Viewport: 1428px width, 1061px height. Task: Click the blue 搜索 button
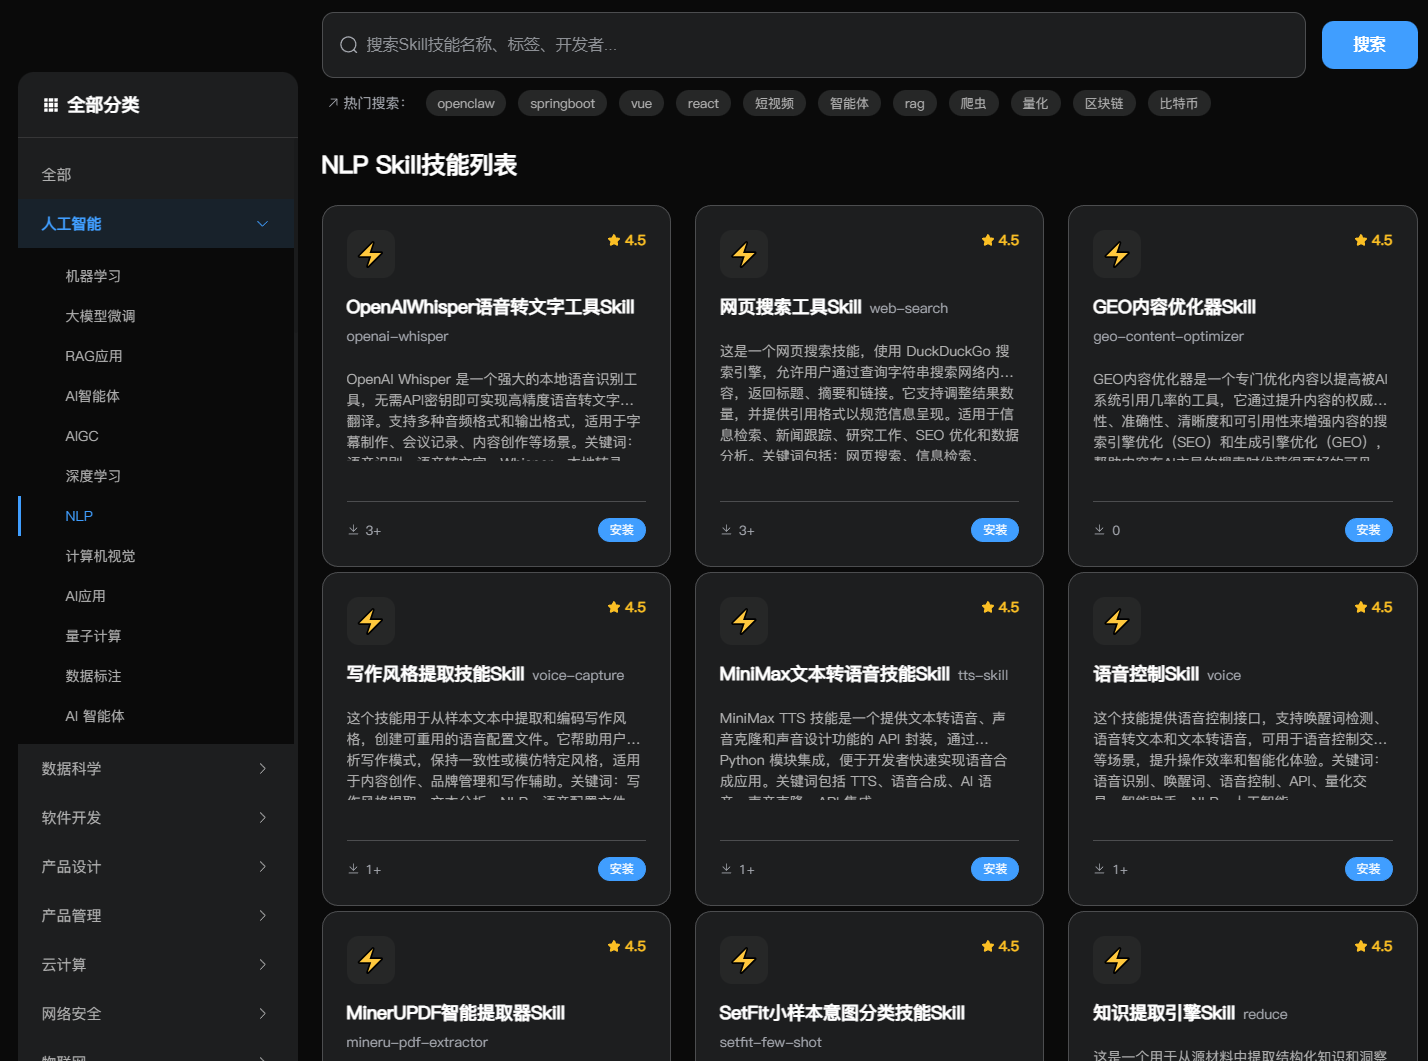pyautogui.click(x=1370, y=44)
